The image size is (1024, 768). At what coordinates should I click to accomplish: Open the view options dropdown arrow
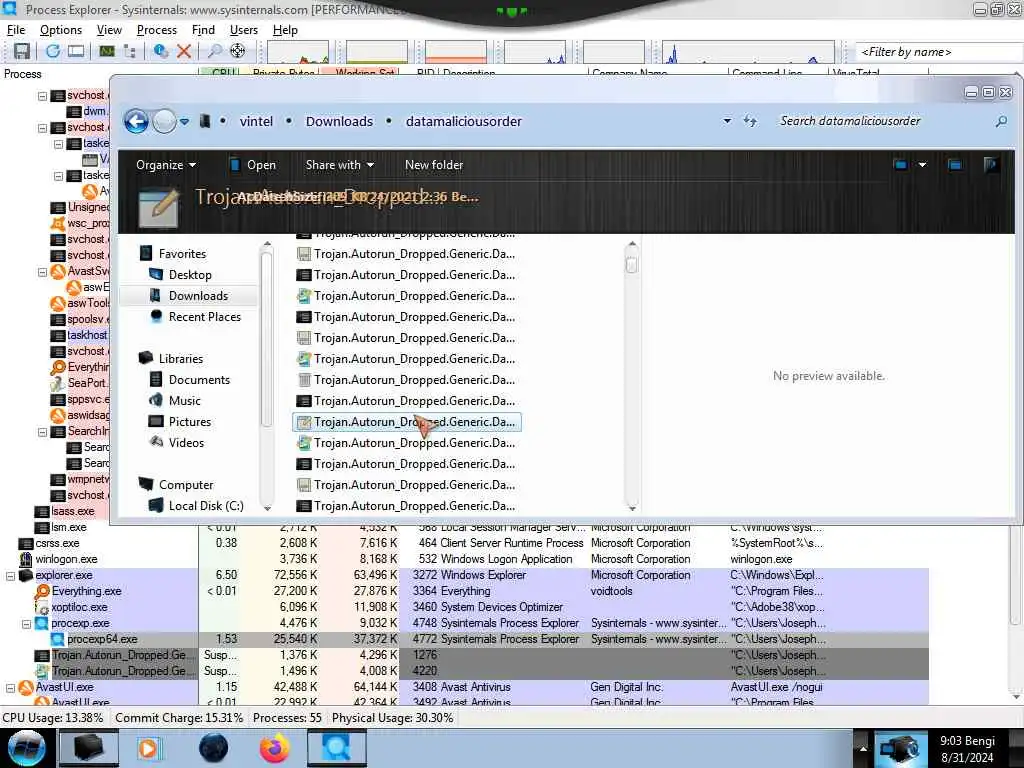point(922,165)
